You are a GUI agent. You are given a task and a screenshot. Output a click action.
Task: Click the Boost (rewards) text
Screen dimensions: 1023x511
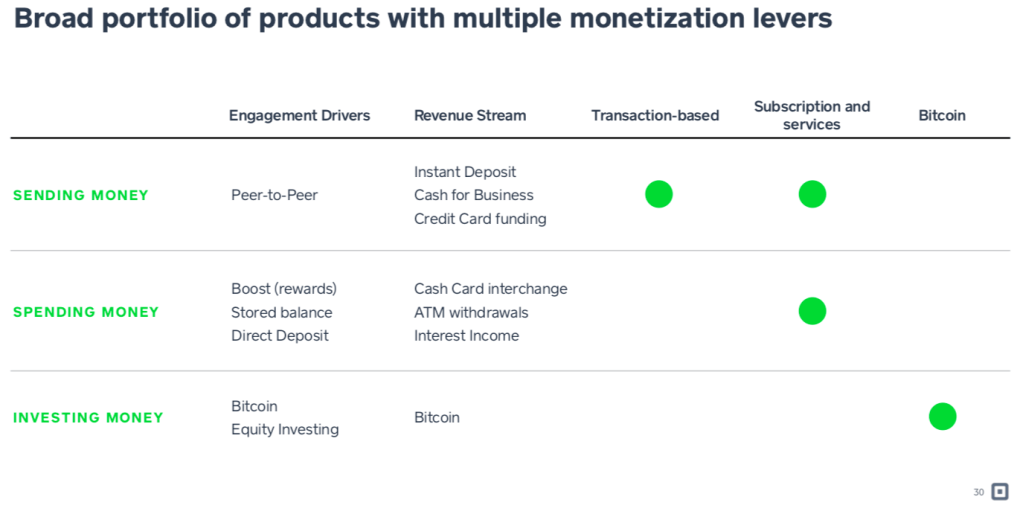284,289
